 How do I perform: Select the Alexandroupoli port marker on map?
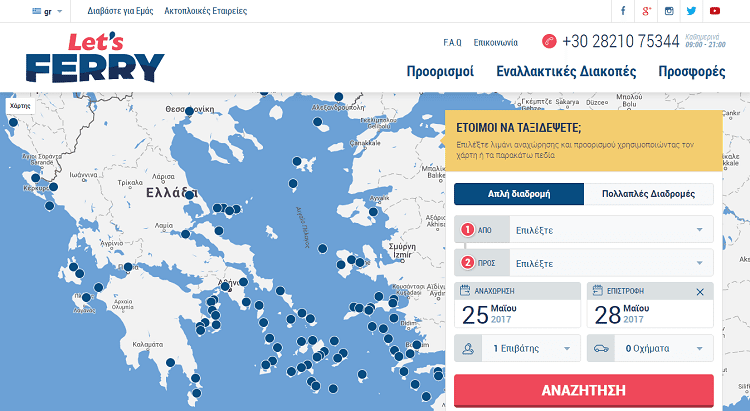pos(339,97)
